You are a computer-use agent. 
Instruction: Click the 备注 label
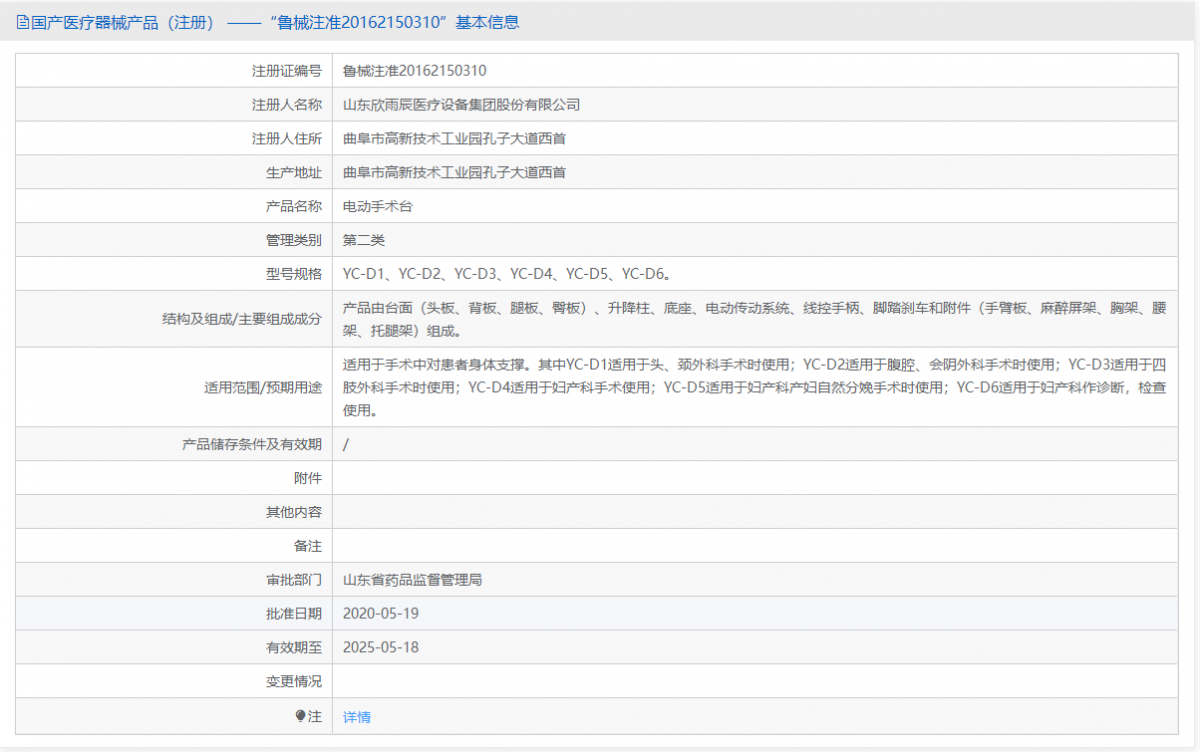pos(308,546)
